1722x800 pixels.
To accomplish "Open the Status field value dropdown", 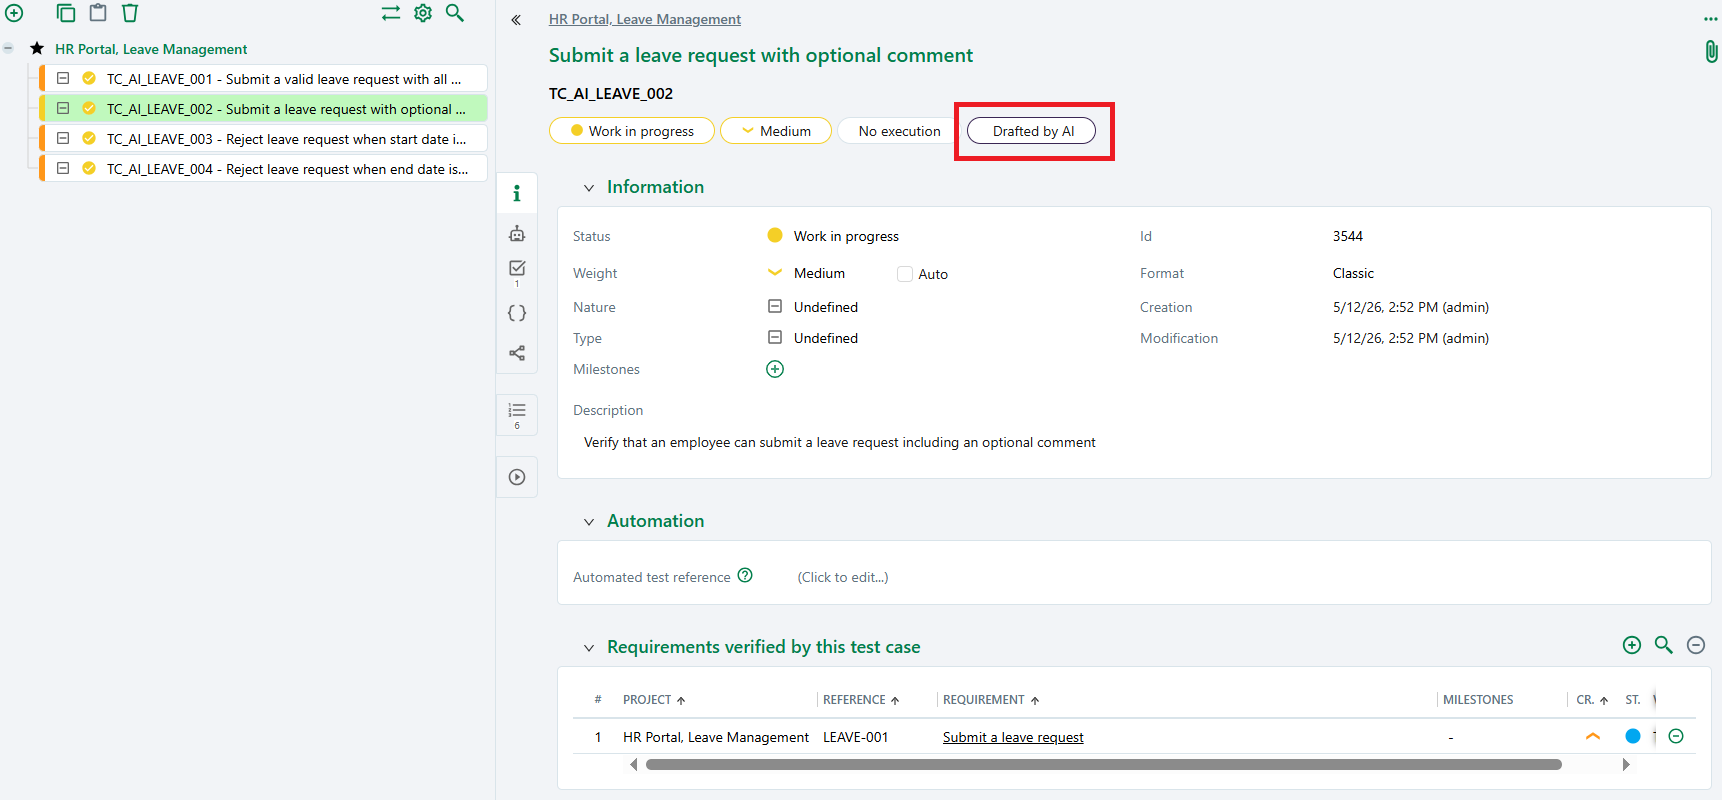I will tap(833, 236).
